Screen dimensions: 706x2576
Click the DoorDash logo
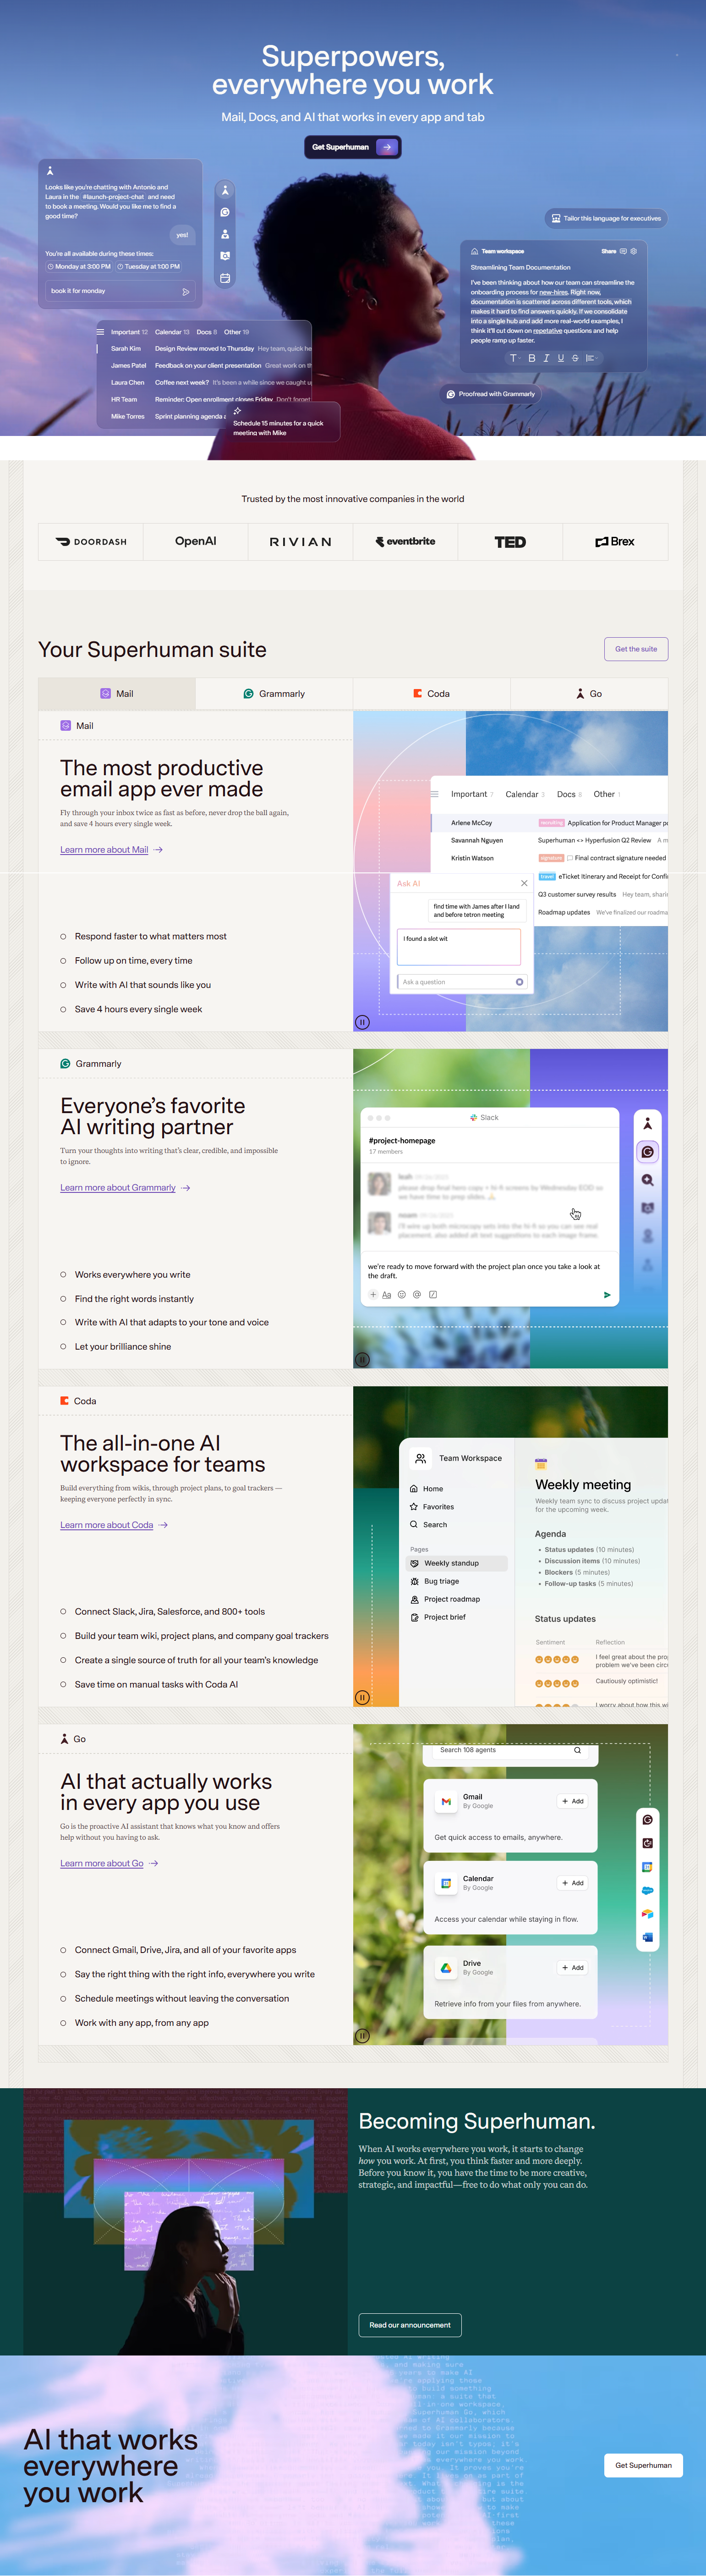(x=91, y=541)
